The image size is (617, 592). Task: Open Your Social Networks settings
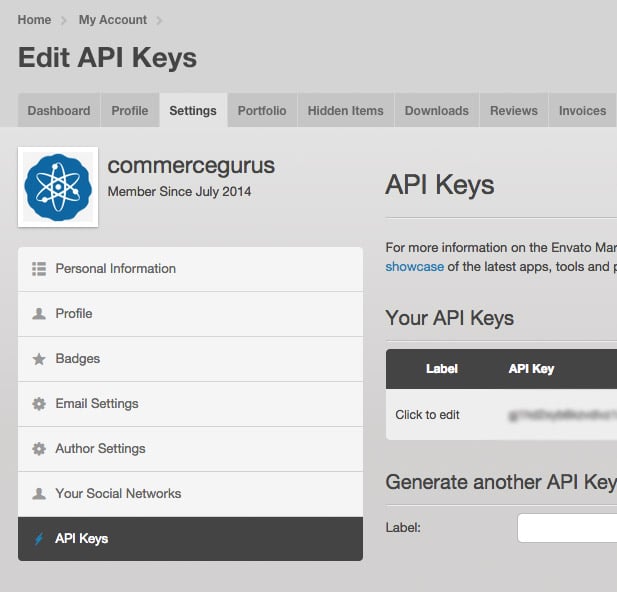190,494
